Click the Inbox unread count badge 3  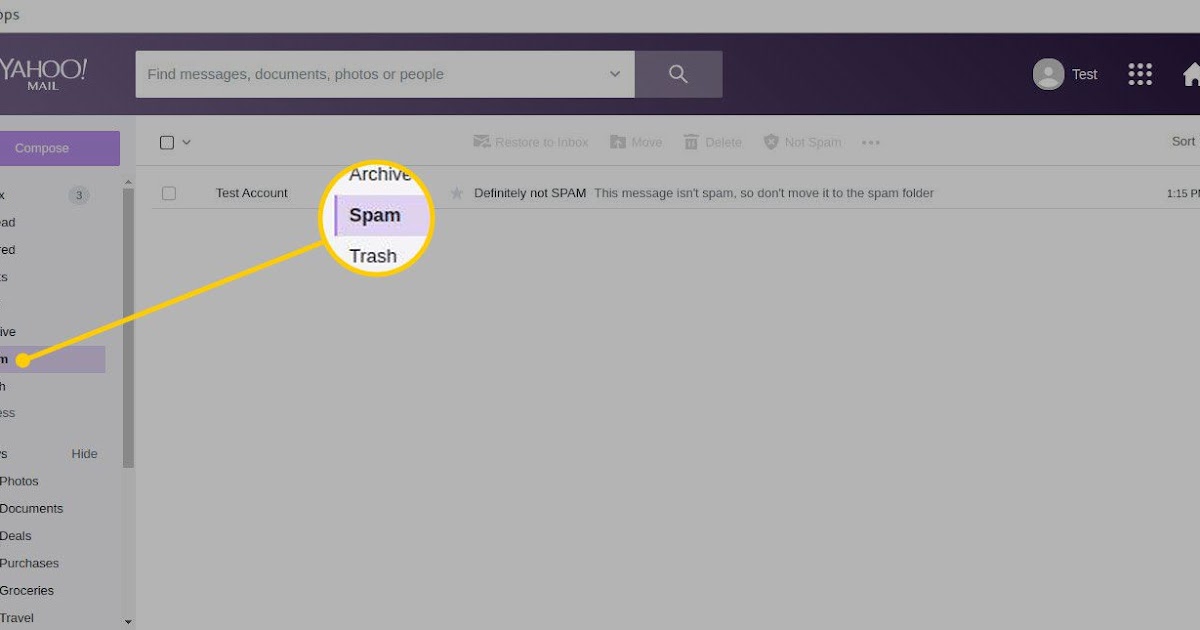[79, 195]
